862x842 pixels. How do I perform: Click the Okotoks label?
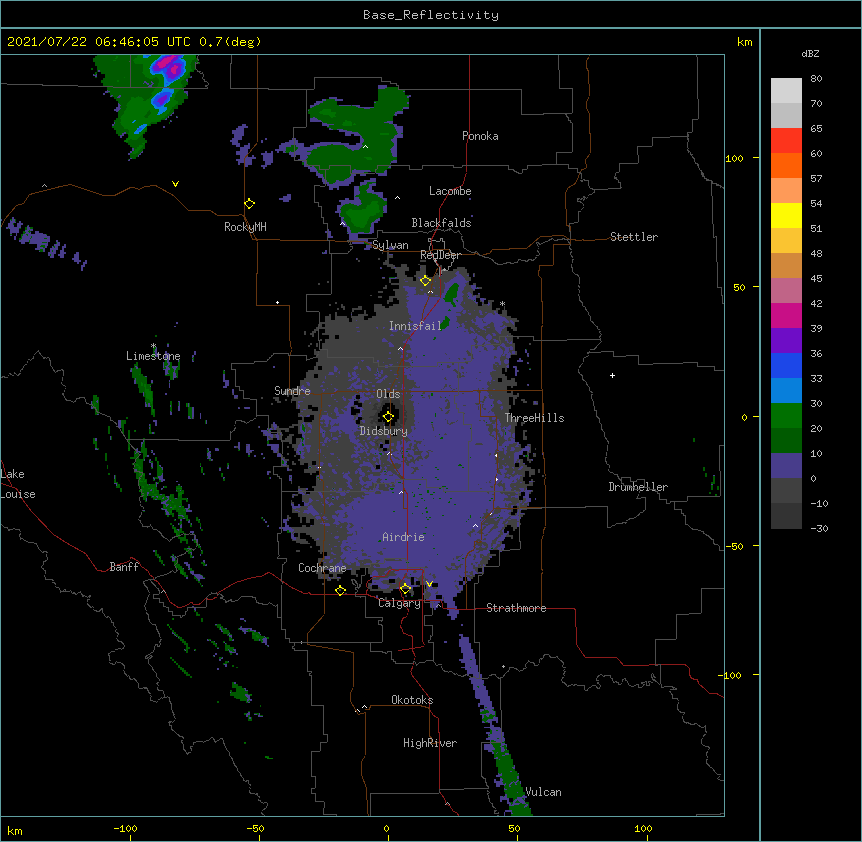point(412,700)
